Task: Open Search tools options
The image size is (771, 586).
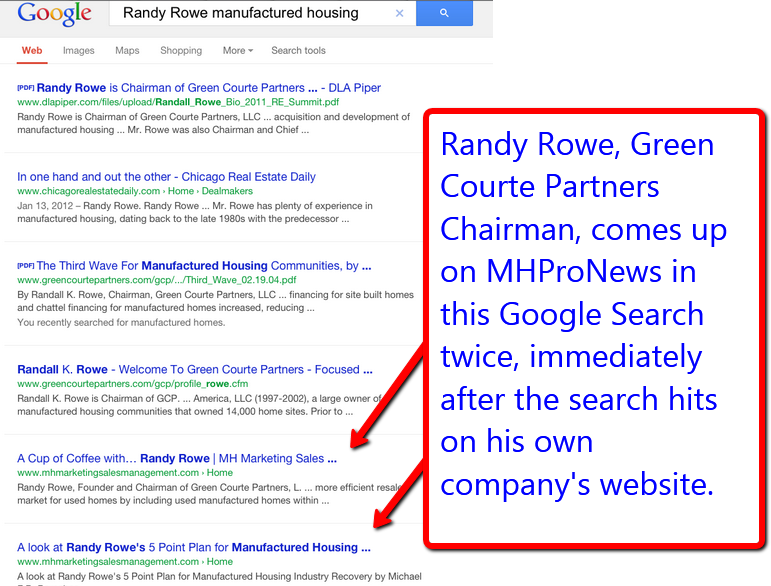Action: [298, 50]
